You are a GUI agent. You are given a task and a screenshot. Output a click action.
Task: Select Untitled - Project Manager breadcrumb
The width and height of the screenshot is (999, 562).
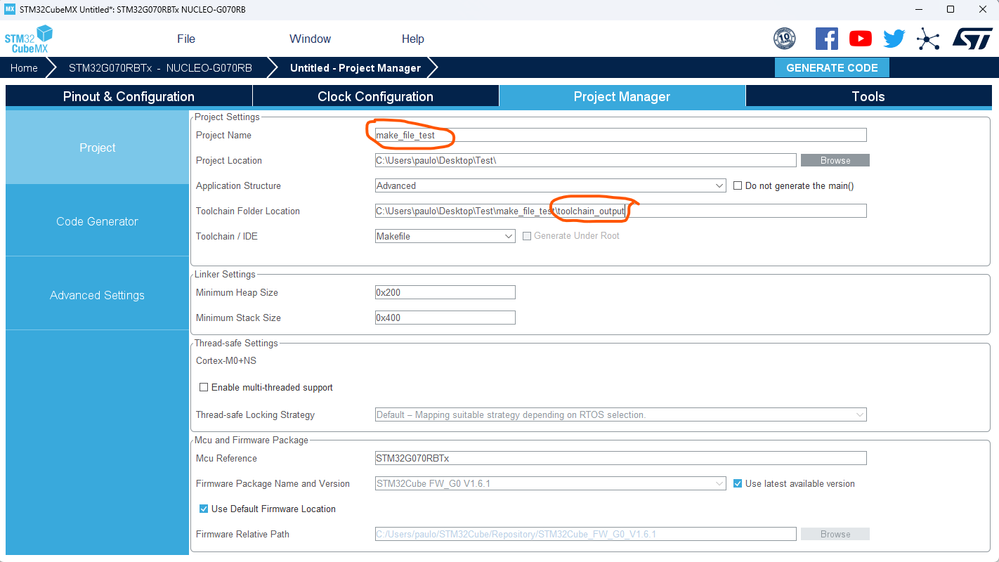pos(355,68)
